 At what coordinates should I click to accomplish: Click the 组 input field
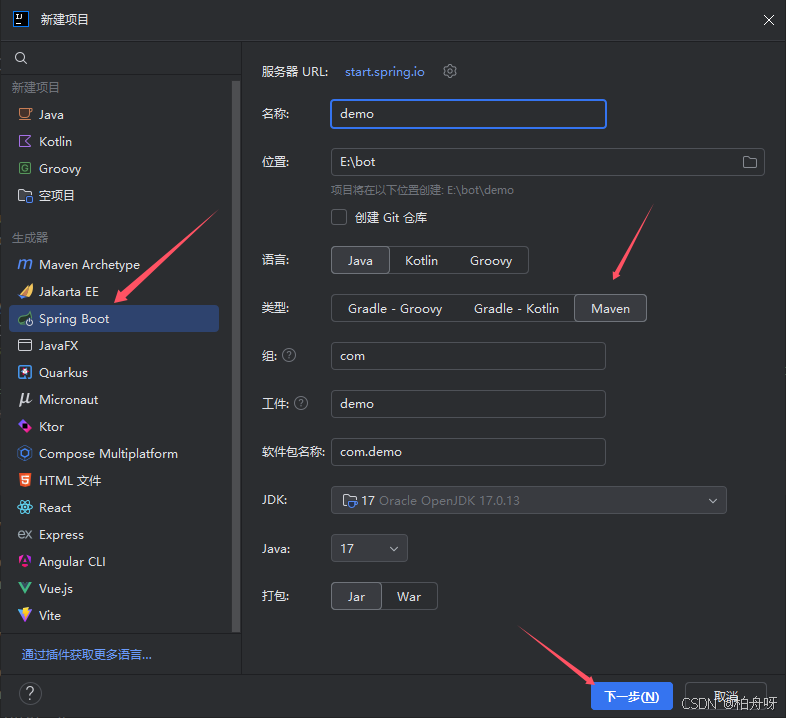[x=468, y=355]
